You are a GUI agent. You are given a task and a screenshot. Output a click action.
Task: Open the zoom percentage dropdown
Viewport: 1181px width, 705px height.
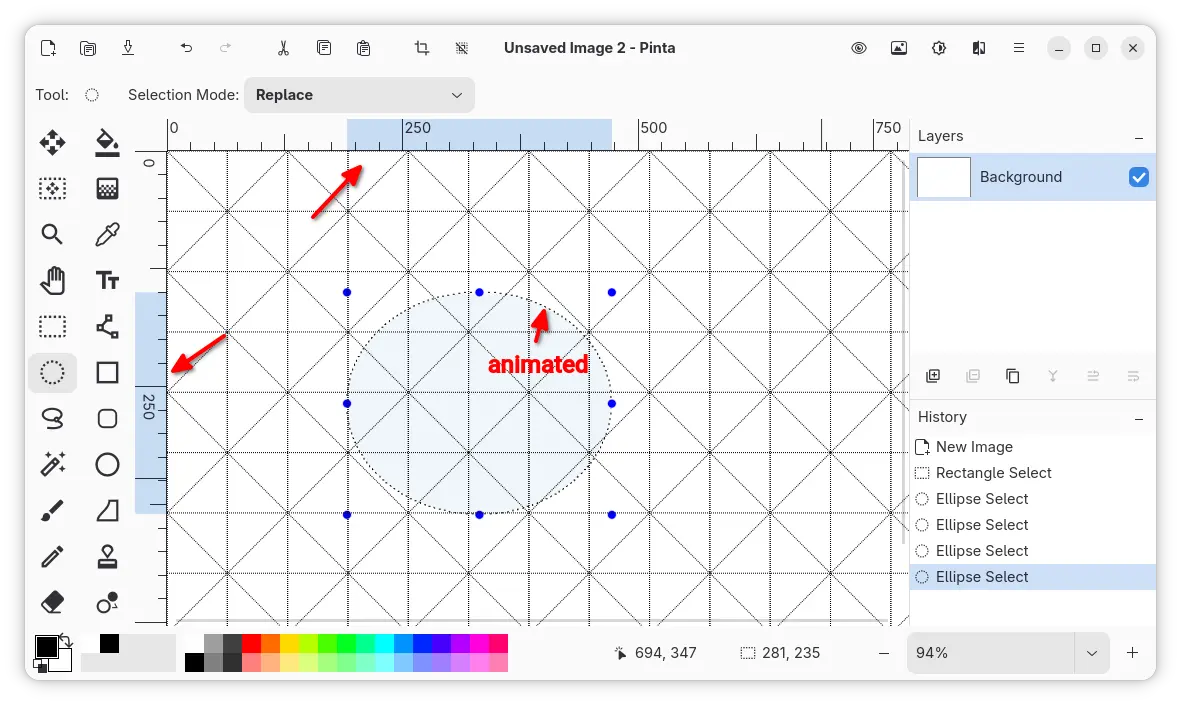(x=1091, y=653)
